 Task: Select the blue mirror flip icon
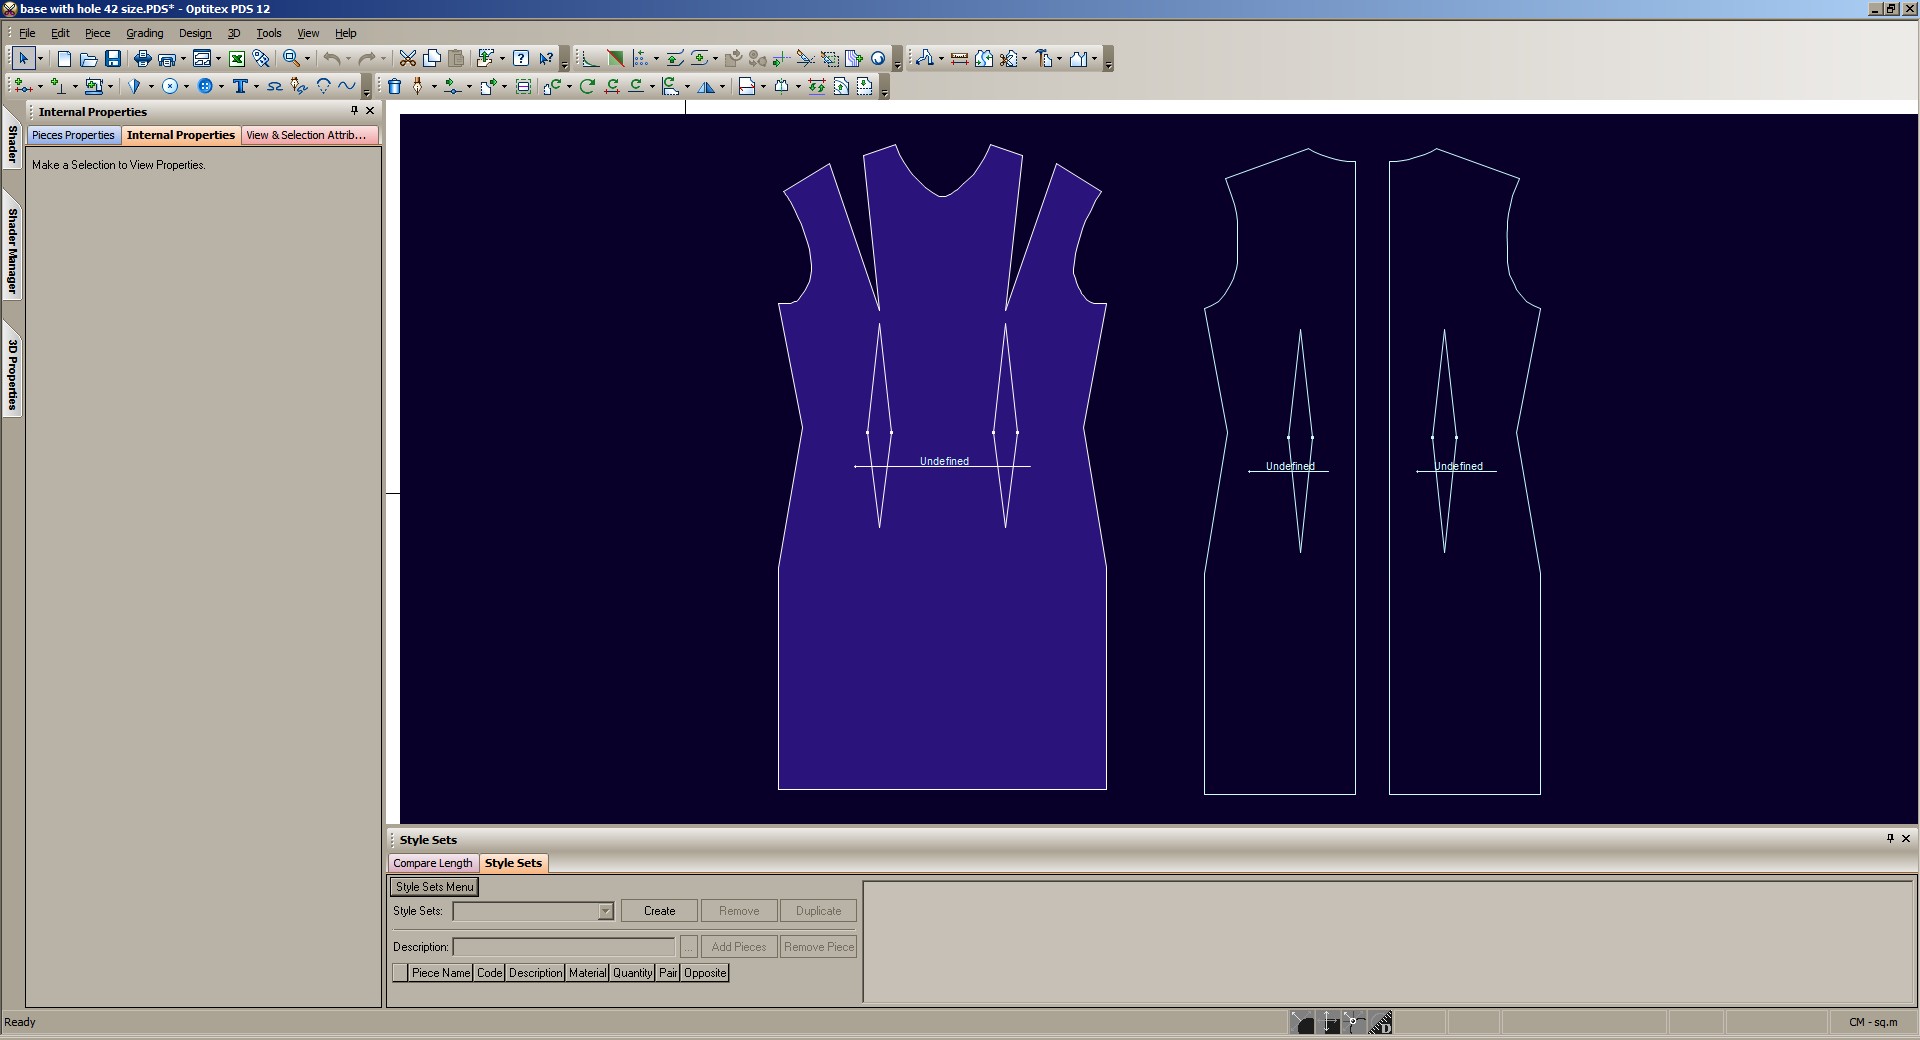[707, 86]
